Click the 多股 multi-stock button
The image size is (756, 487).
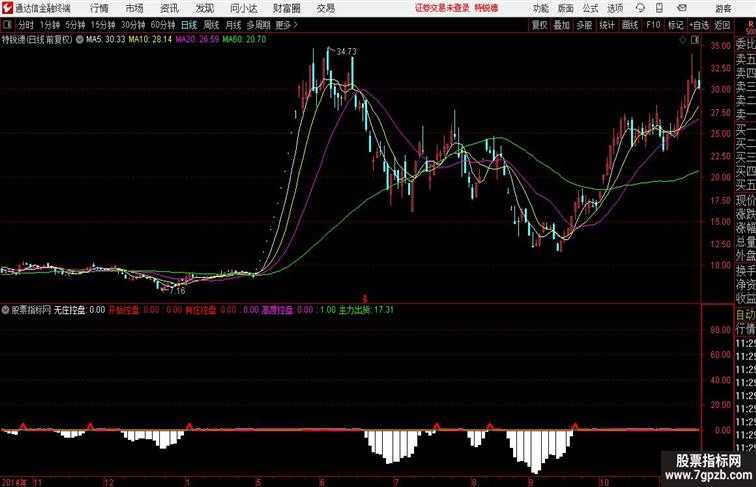(584, 25)
